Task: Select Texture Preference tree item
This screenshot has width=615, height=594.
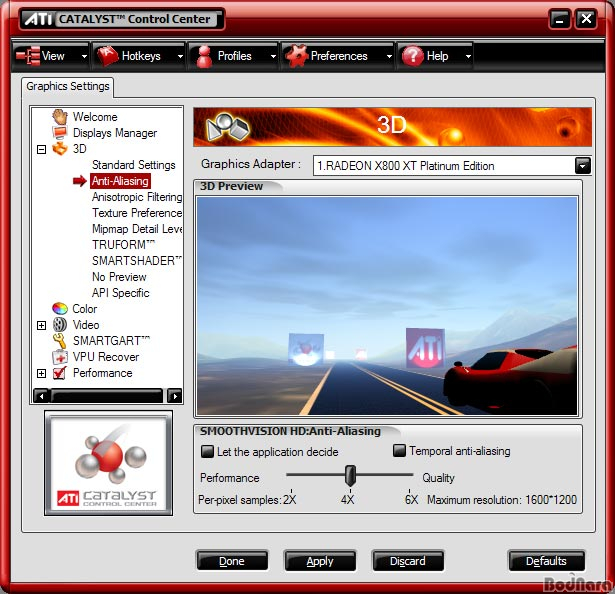Action: [136, 213]
